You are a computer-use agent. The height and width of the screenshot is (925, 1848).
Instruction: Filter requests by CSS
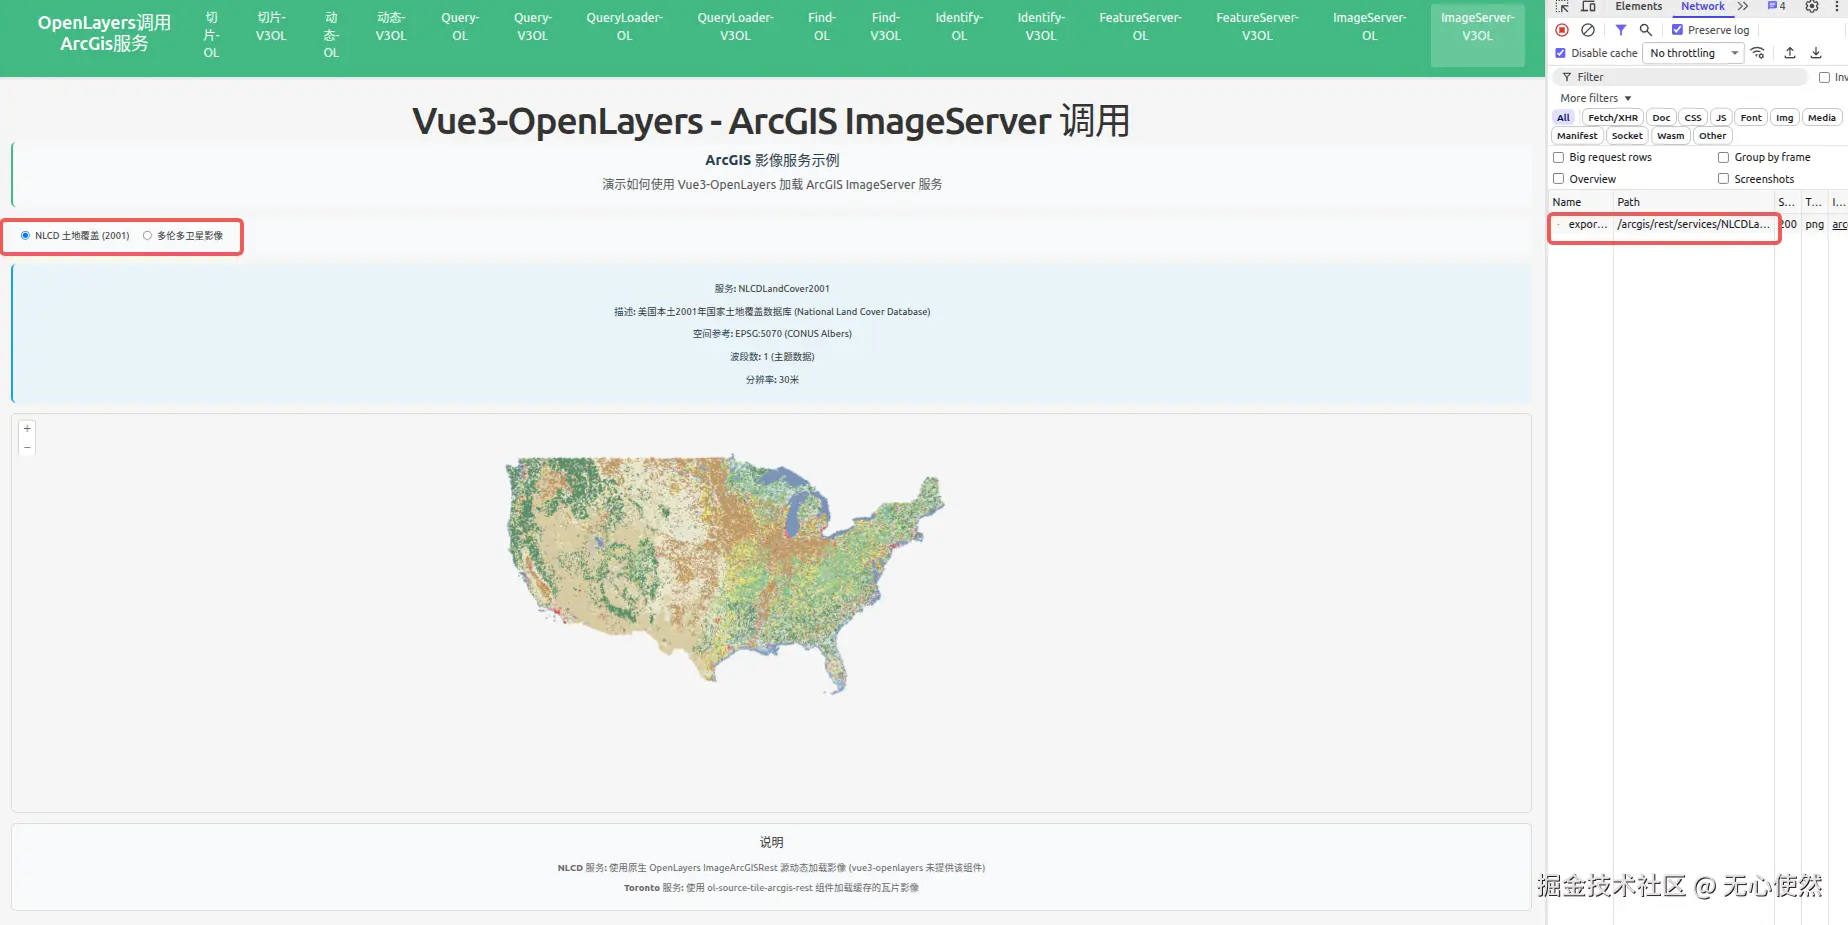[x=1693, y=118]
